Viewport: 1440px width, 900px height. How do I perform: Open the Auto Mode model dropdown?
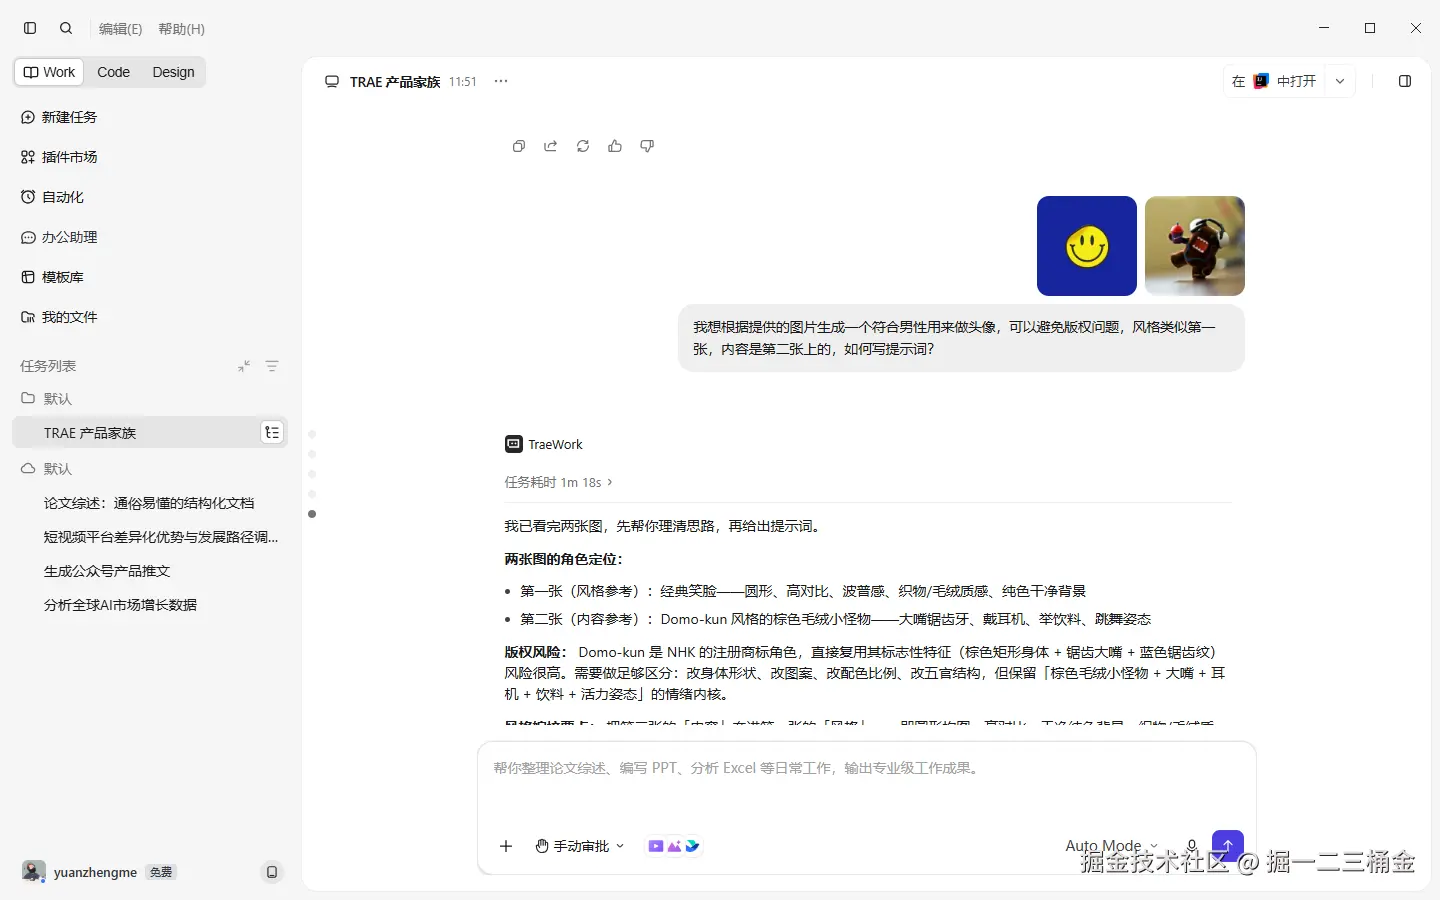(x=1112, y=846)
